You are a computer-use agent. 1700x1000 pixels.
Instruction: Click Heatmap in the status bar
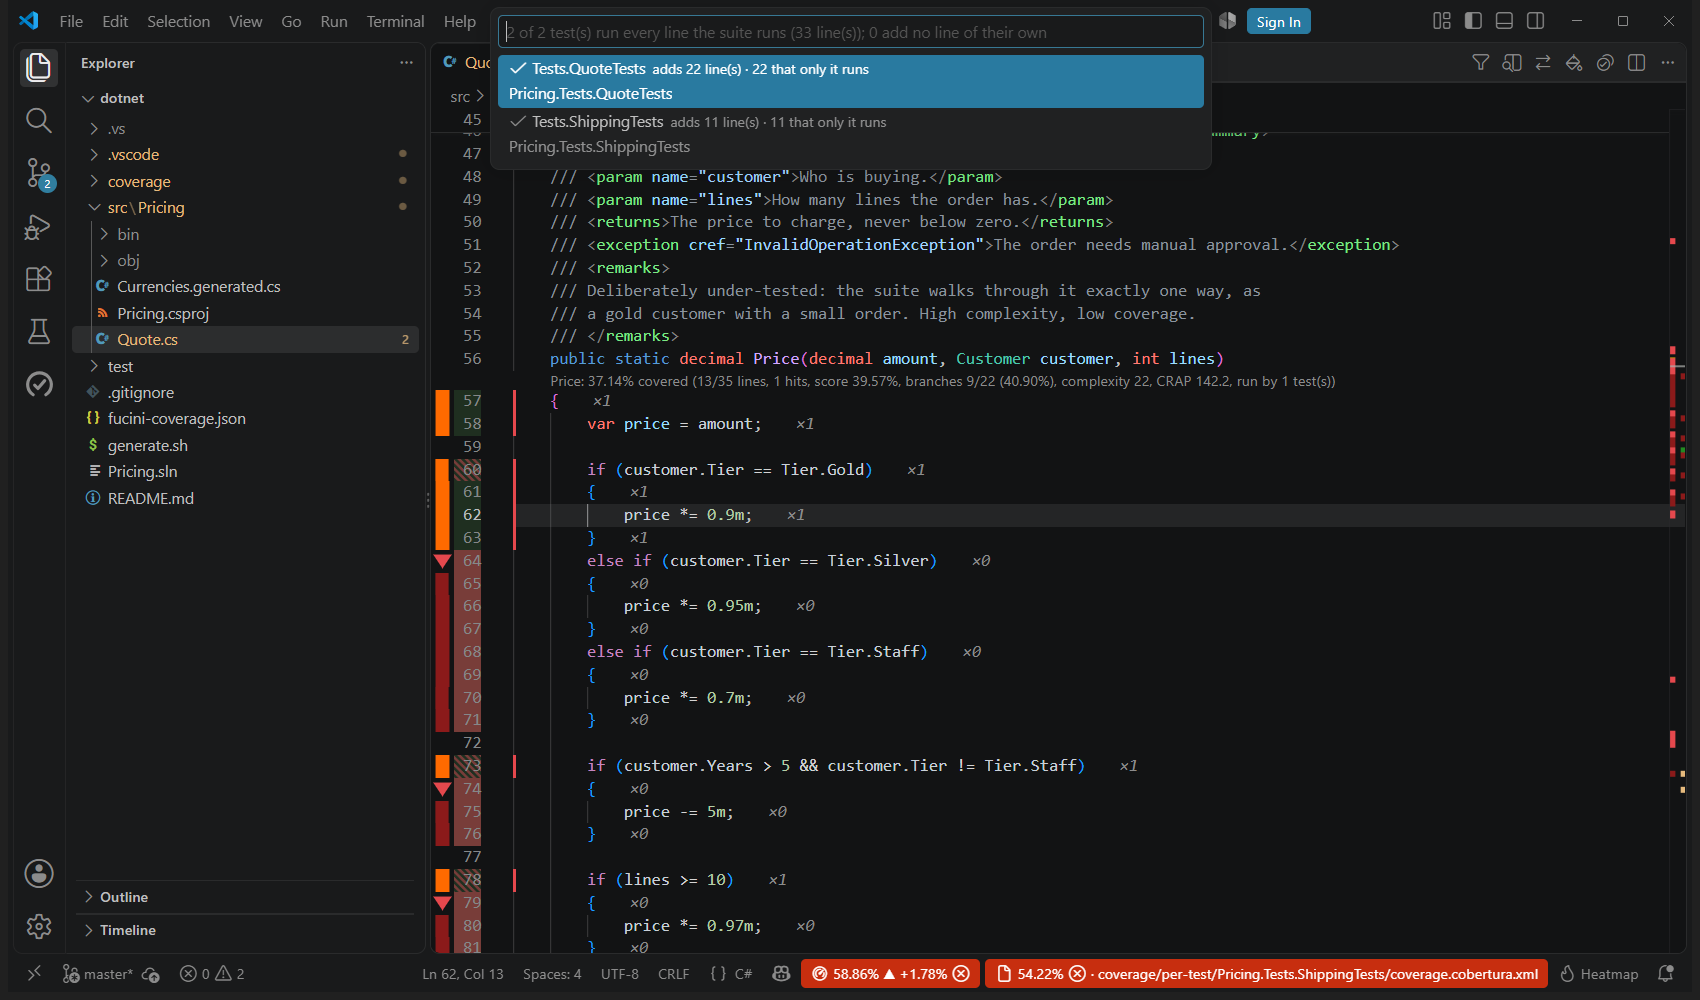pos(1599,974)
